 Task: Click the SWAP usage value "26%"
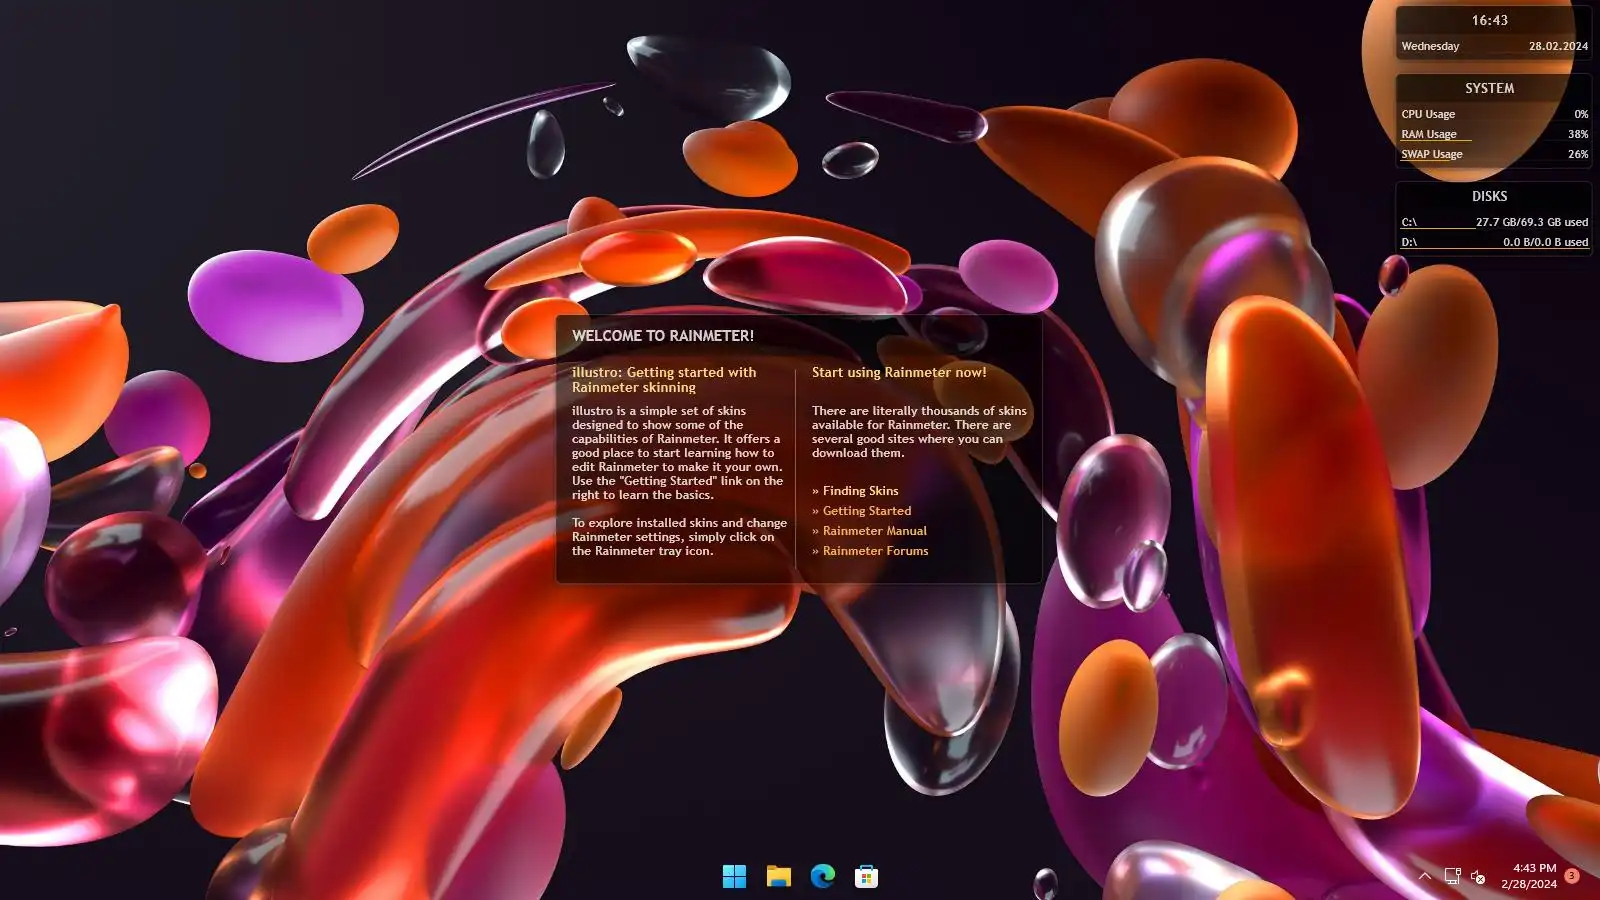(1578, 154)
